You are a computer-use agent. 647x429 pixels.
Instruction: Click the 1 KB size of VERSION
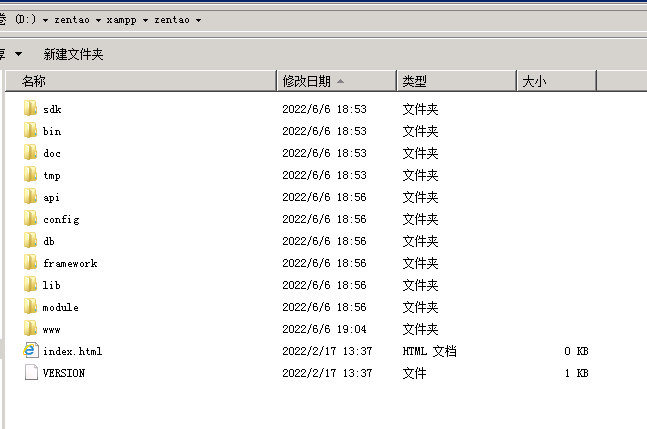tap(576, 373)
